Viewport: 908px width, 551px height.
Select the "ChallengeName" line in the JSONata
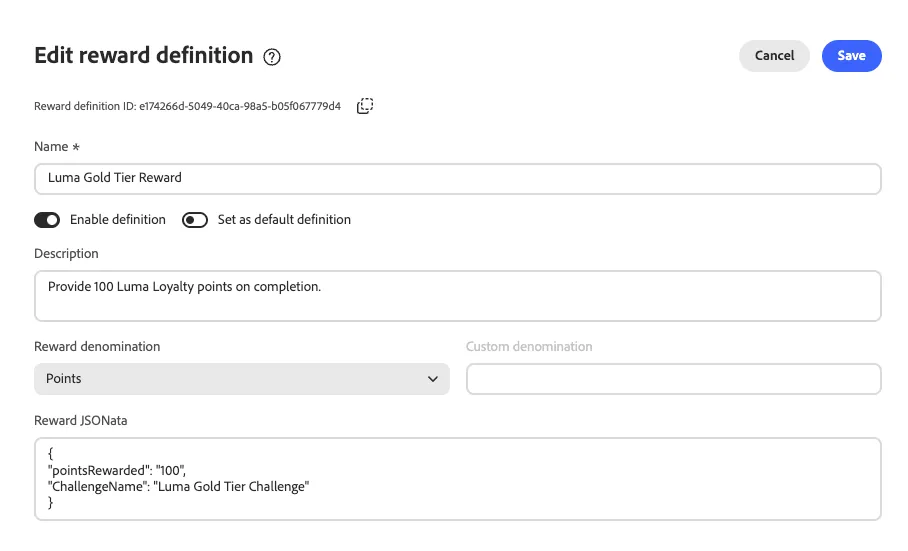coord(178,486)
